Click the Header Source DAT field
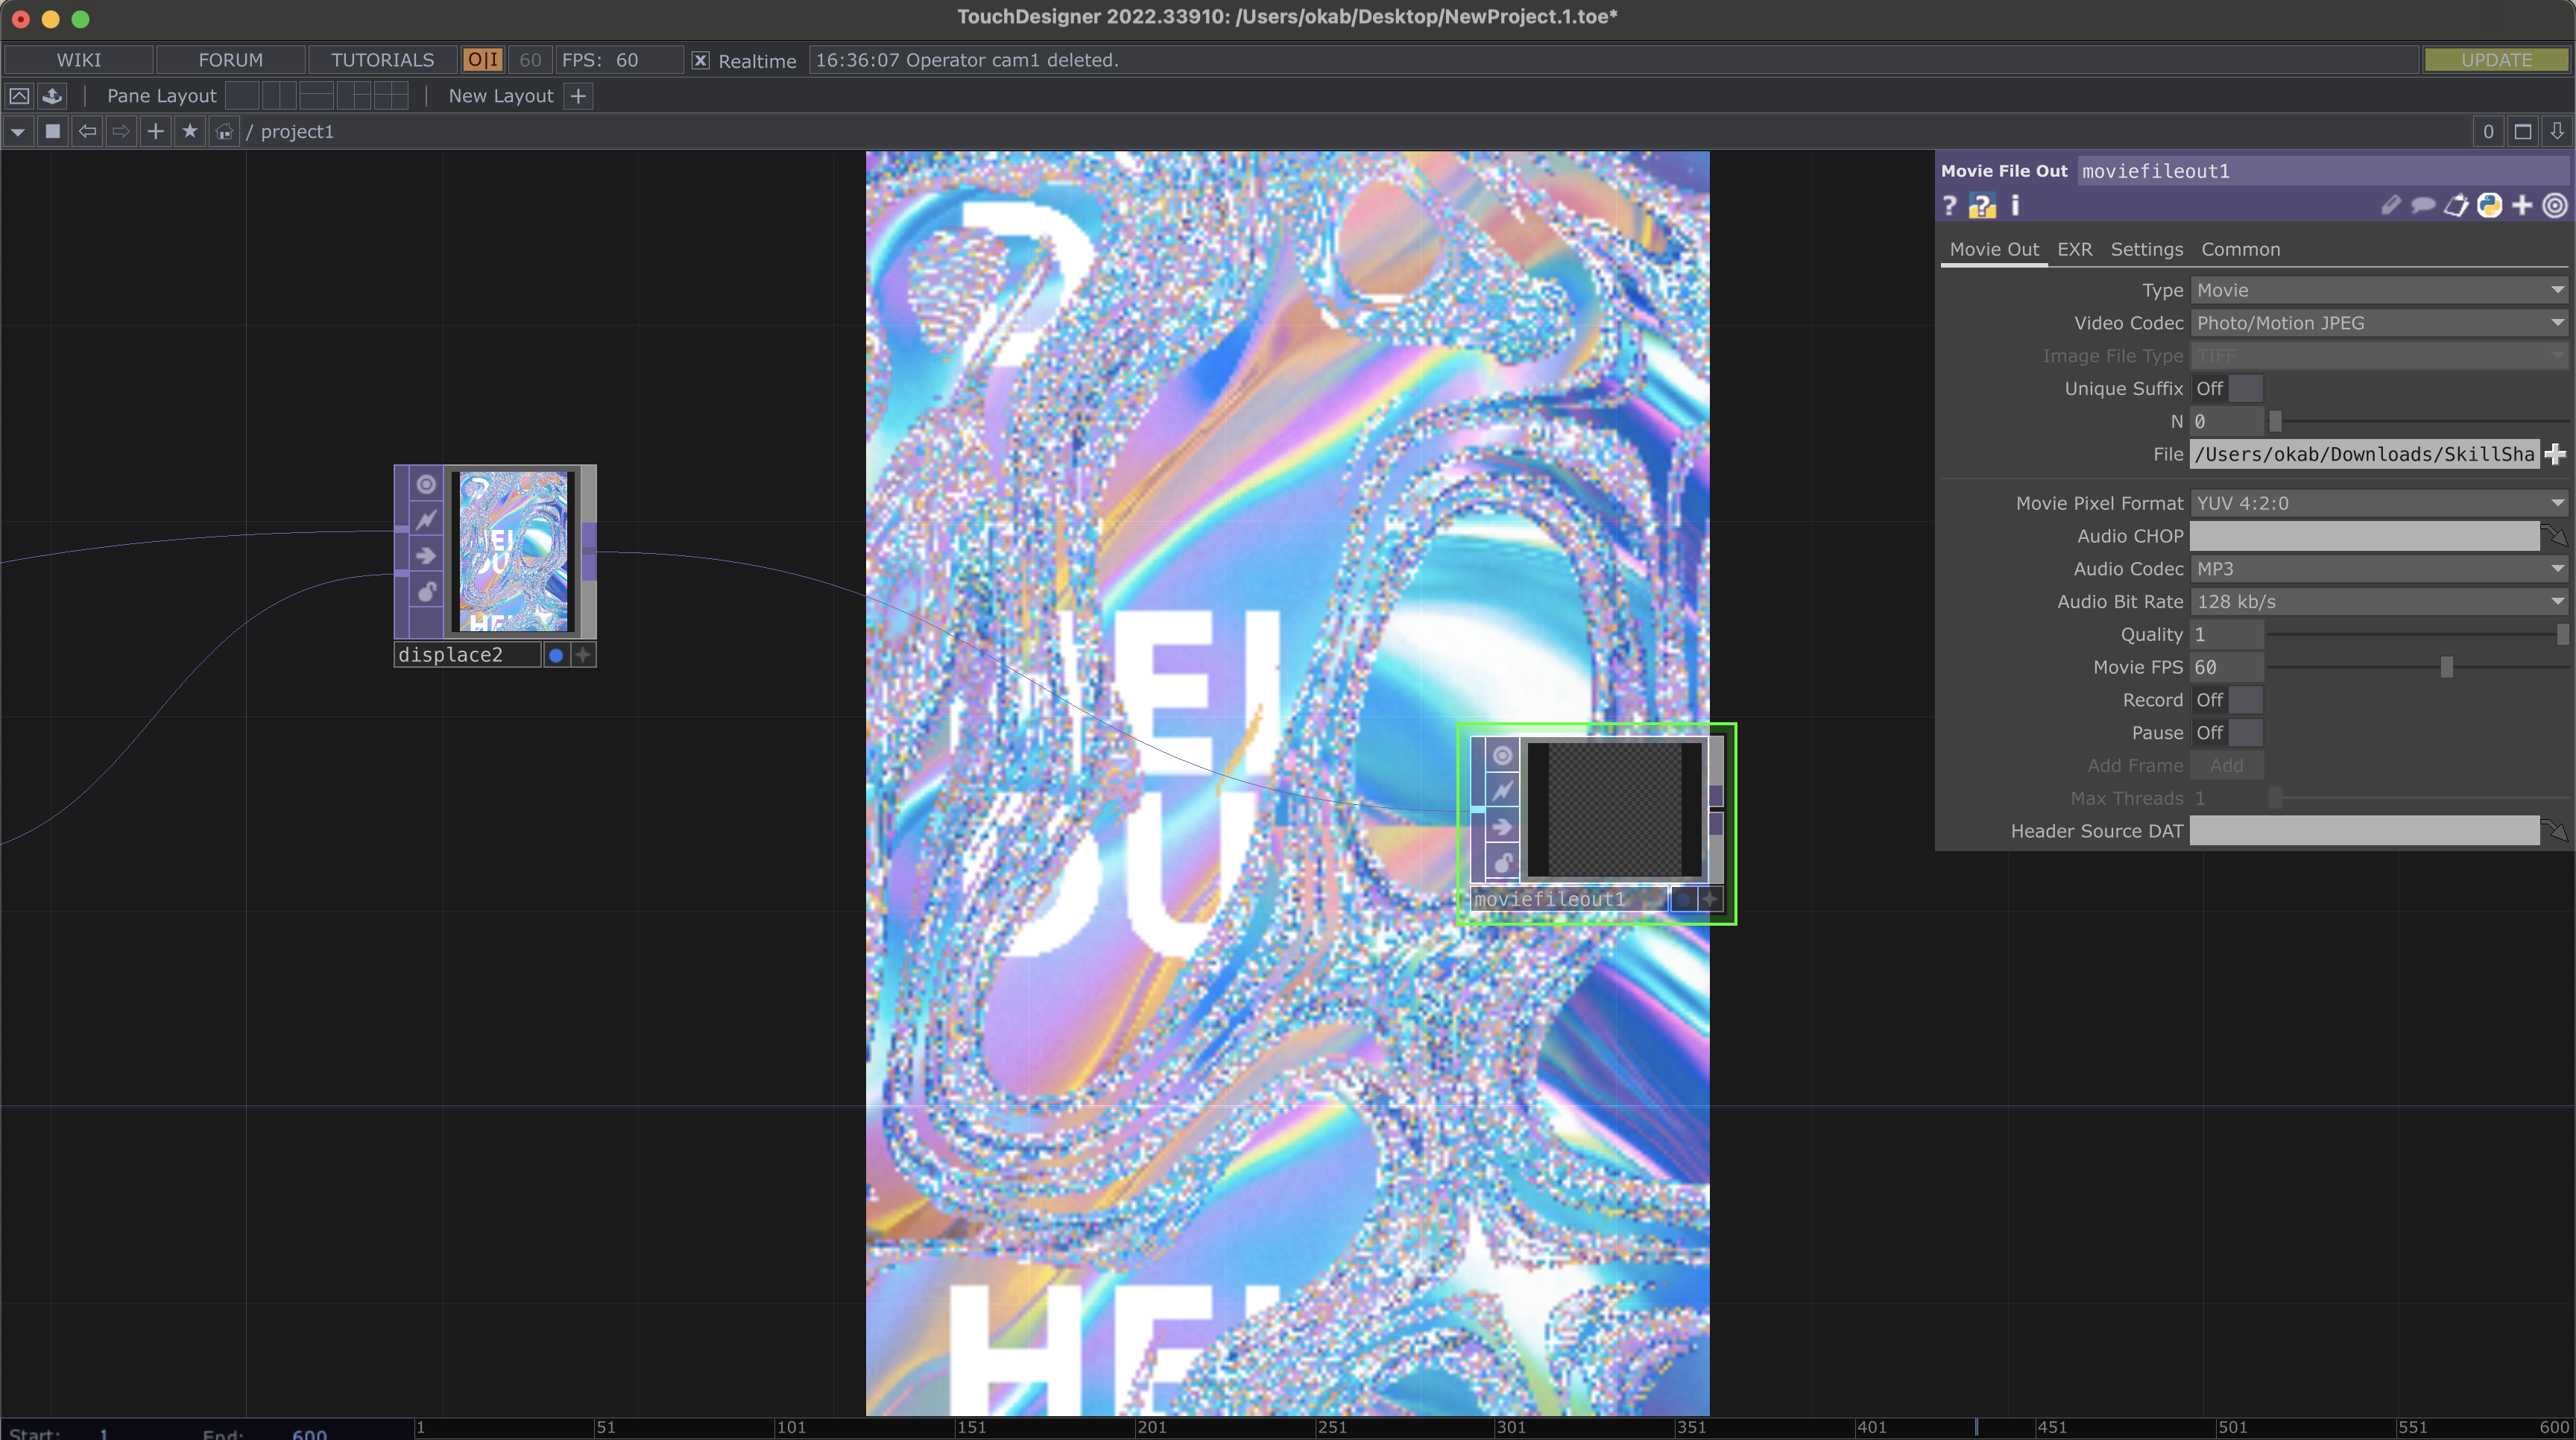The image size is (2576, 1440). 2364,831
